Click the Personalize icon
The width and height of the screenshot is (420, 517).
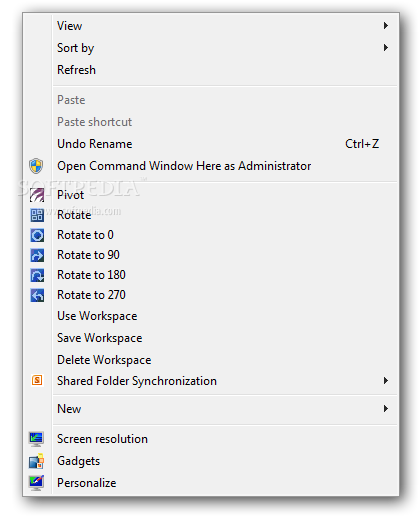point(36,483)
